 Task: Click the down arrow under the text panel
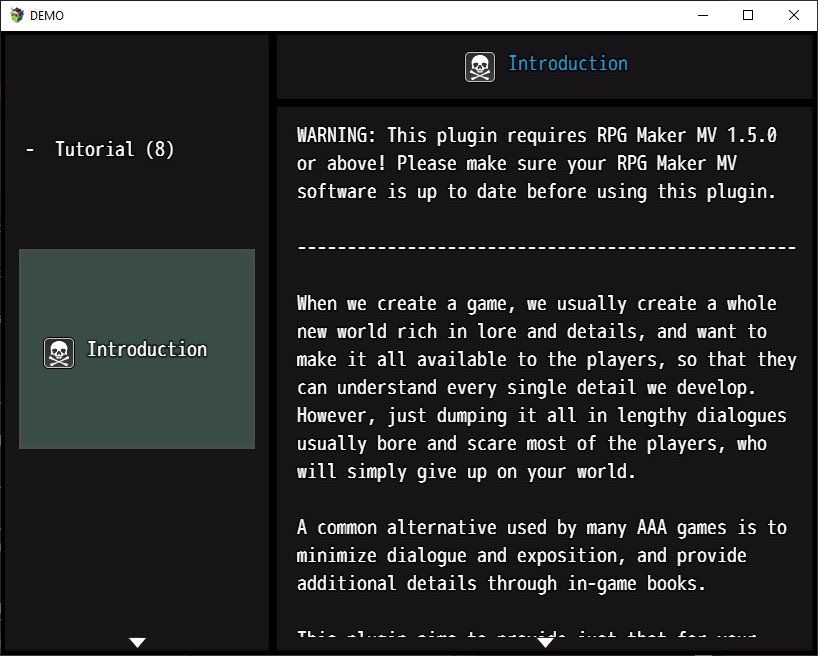point(545,642)
